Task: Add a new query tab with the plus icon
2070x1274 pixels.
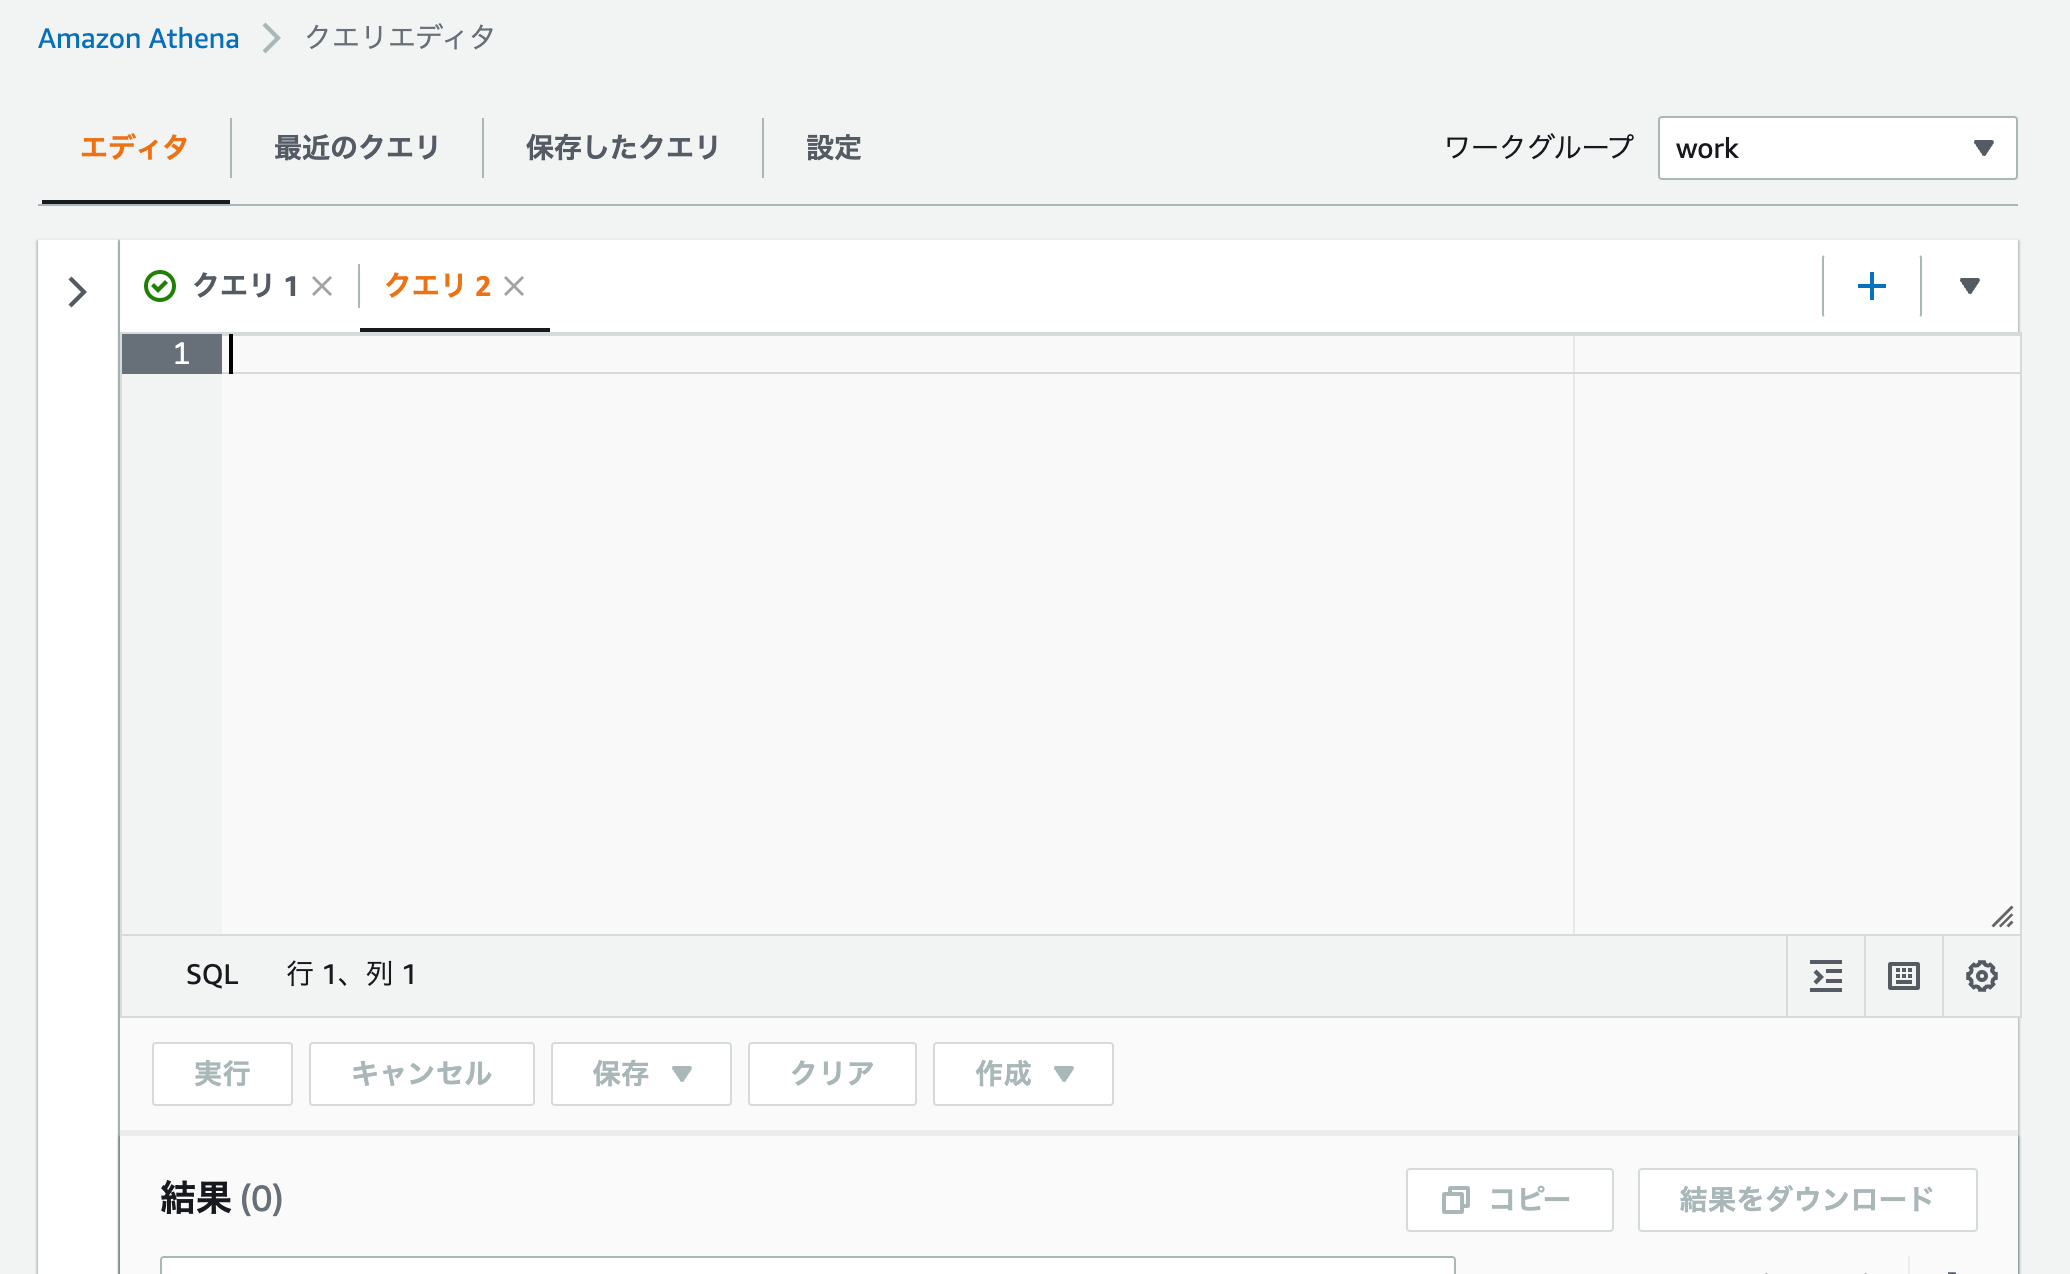Action: [1871, 285]
